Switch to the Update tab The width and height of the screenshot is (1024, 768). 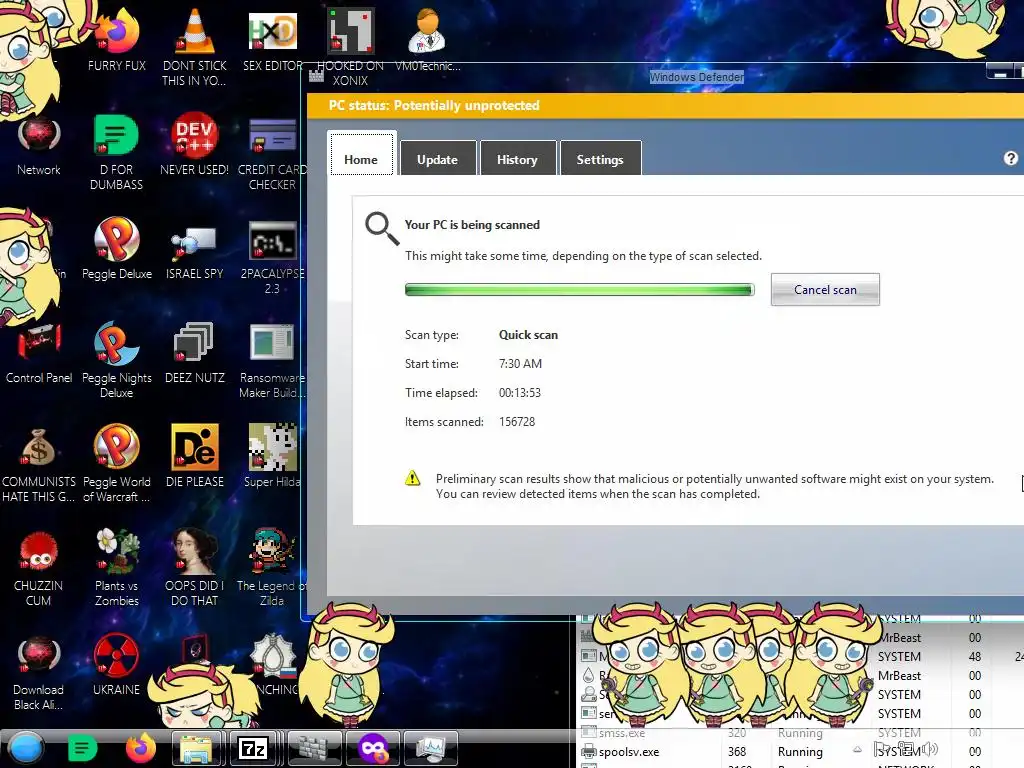438,159
